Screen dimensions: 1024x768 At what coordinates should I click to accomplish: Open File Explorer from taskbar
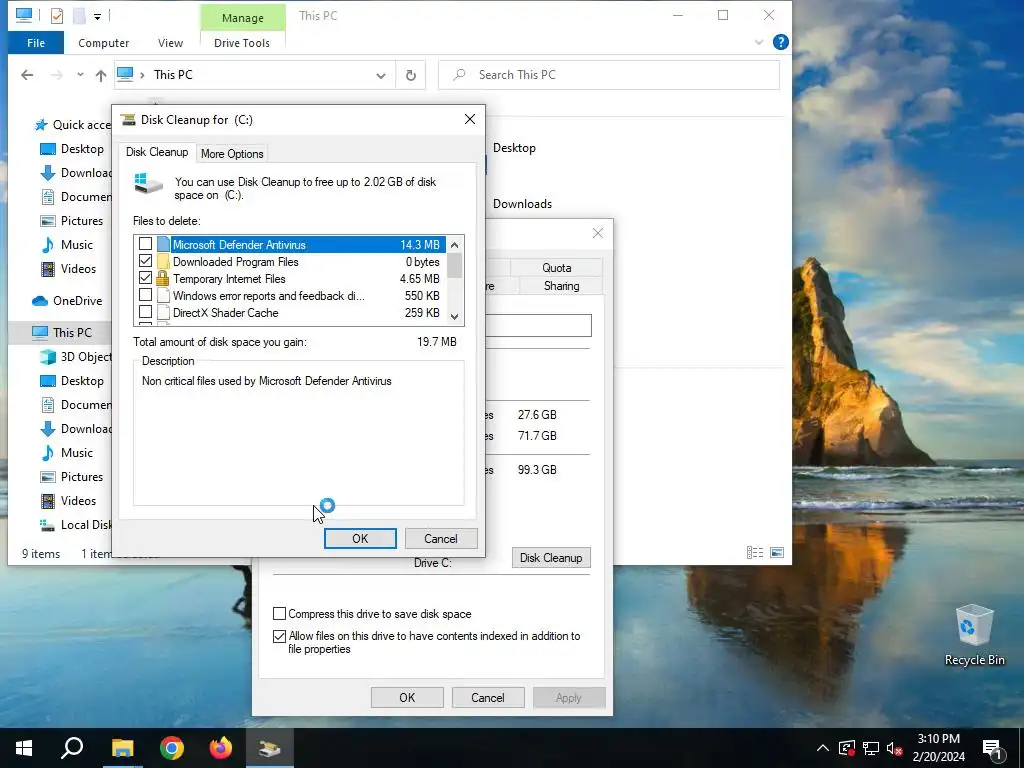122,748
